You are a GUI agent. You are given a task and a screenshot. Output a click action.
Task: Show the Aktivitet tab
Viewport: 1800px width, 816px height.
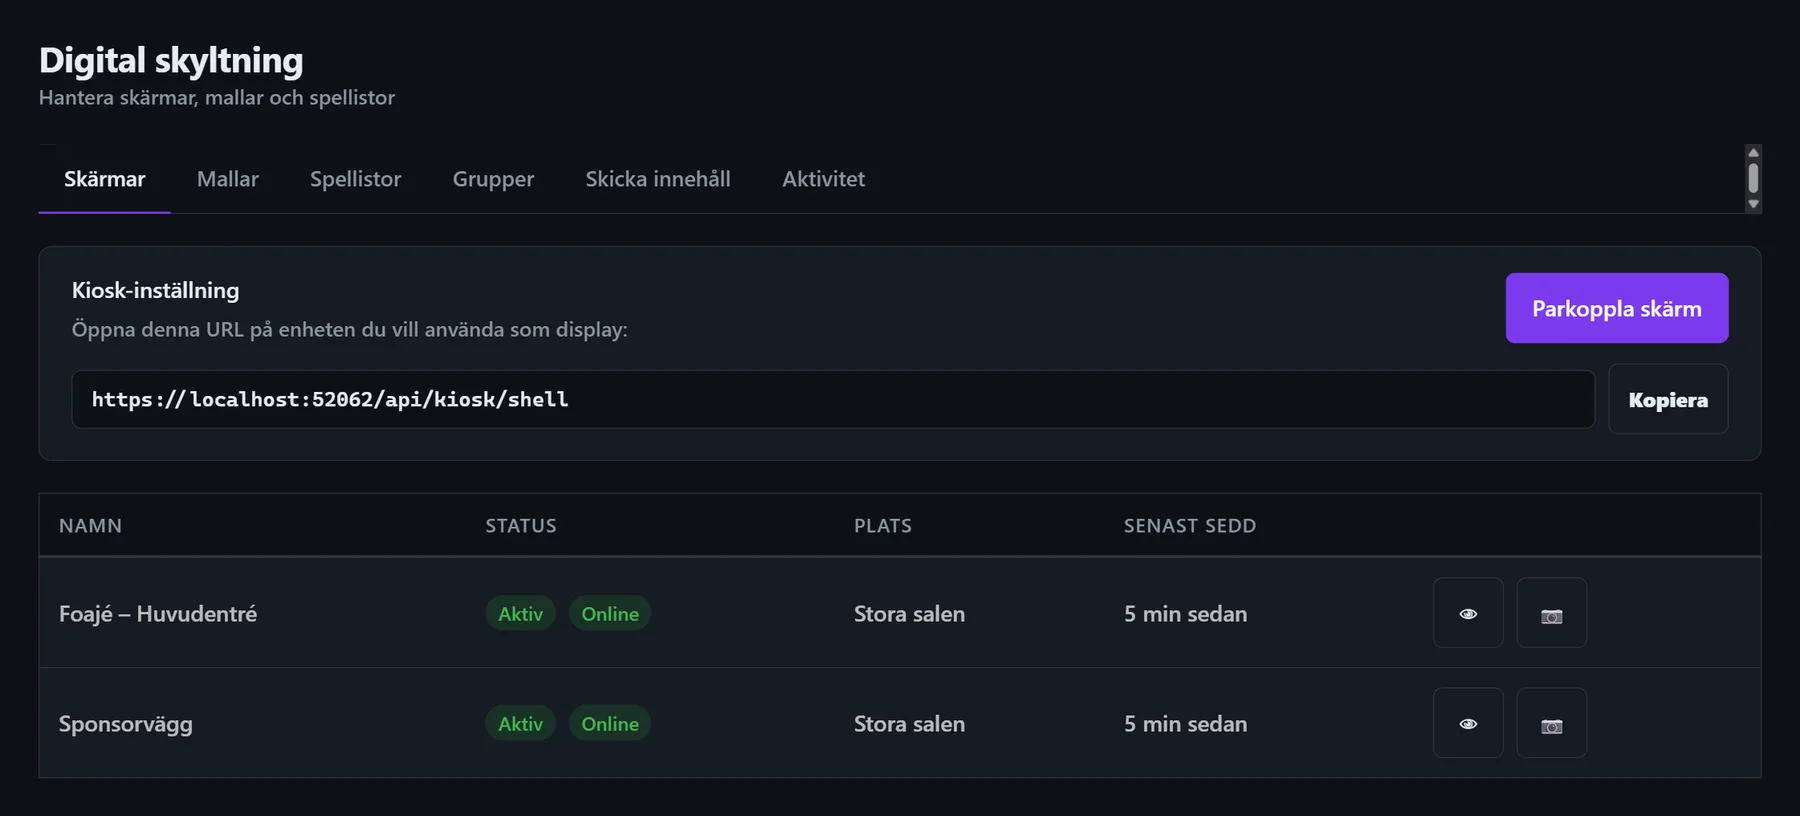(x=823, y=179)
